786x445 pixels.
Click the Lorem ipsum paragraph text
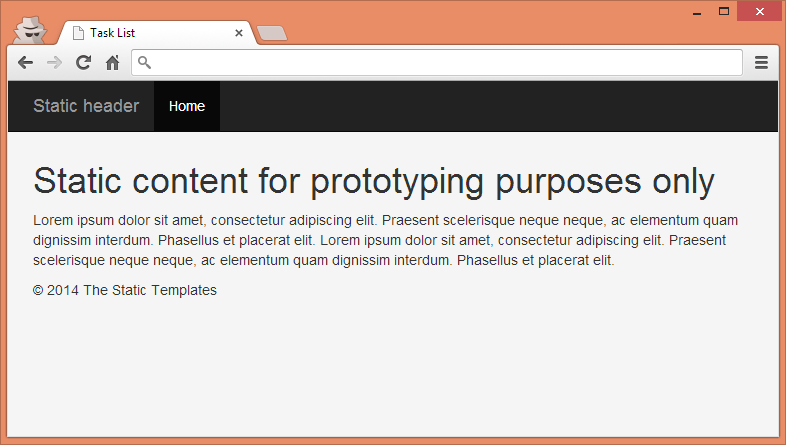click(x=385, y=240)
